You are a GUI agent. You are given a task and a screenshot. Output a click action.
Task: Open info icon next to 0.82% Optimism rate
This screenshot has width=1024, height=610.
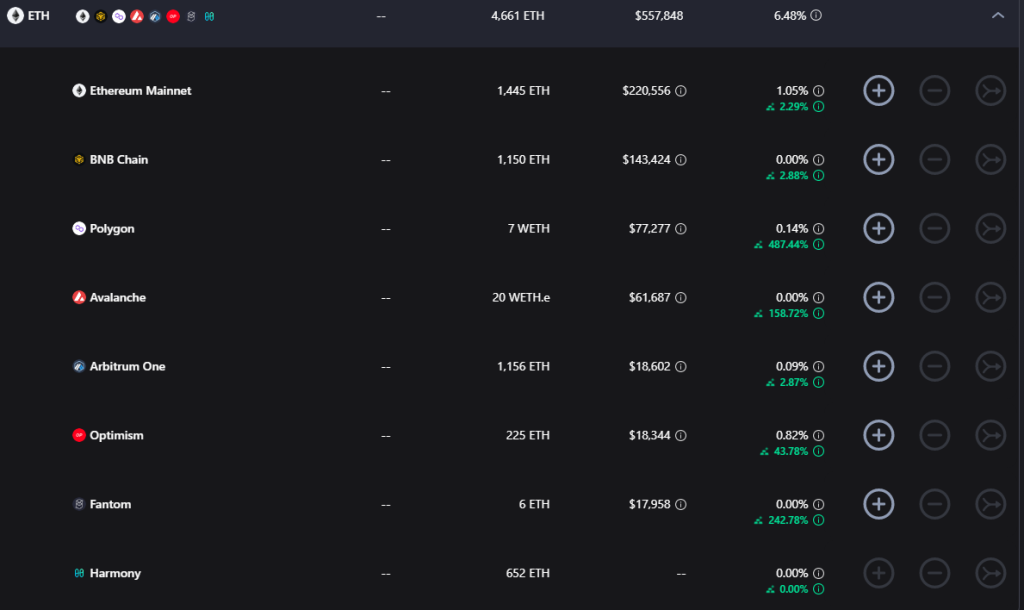[x=818, y=435]
